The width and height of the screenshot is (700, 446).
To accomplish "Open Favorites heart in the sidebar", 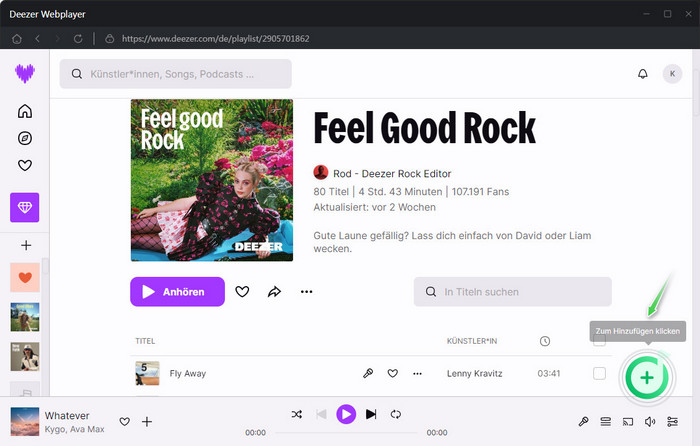I will 25,165.
